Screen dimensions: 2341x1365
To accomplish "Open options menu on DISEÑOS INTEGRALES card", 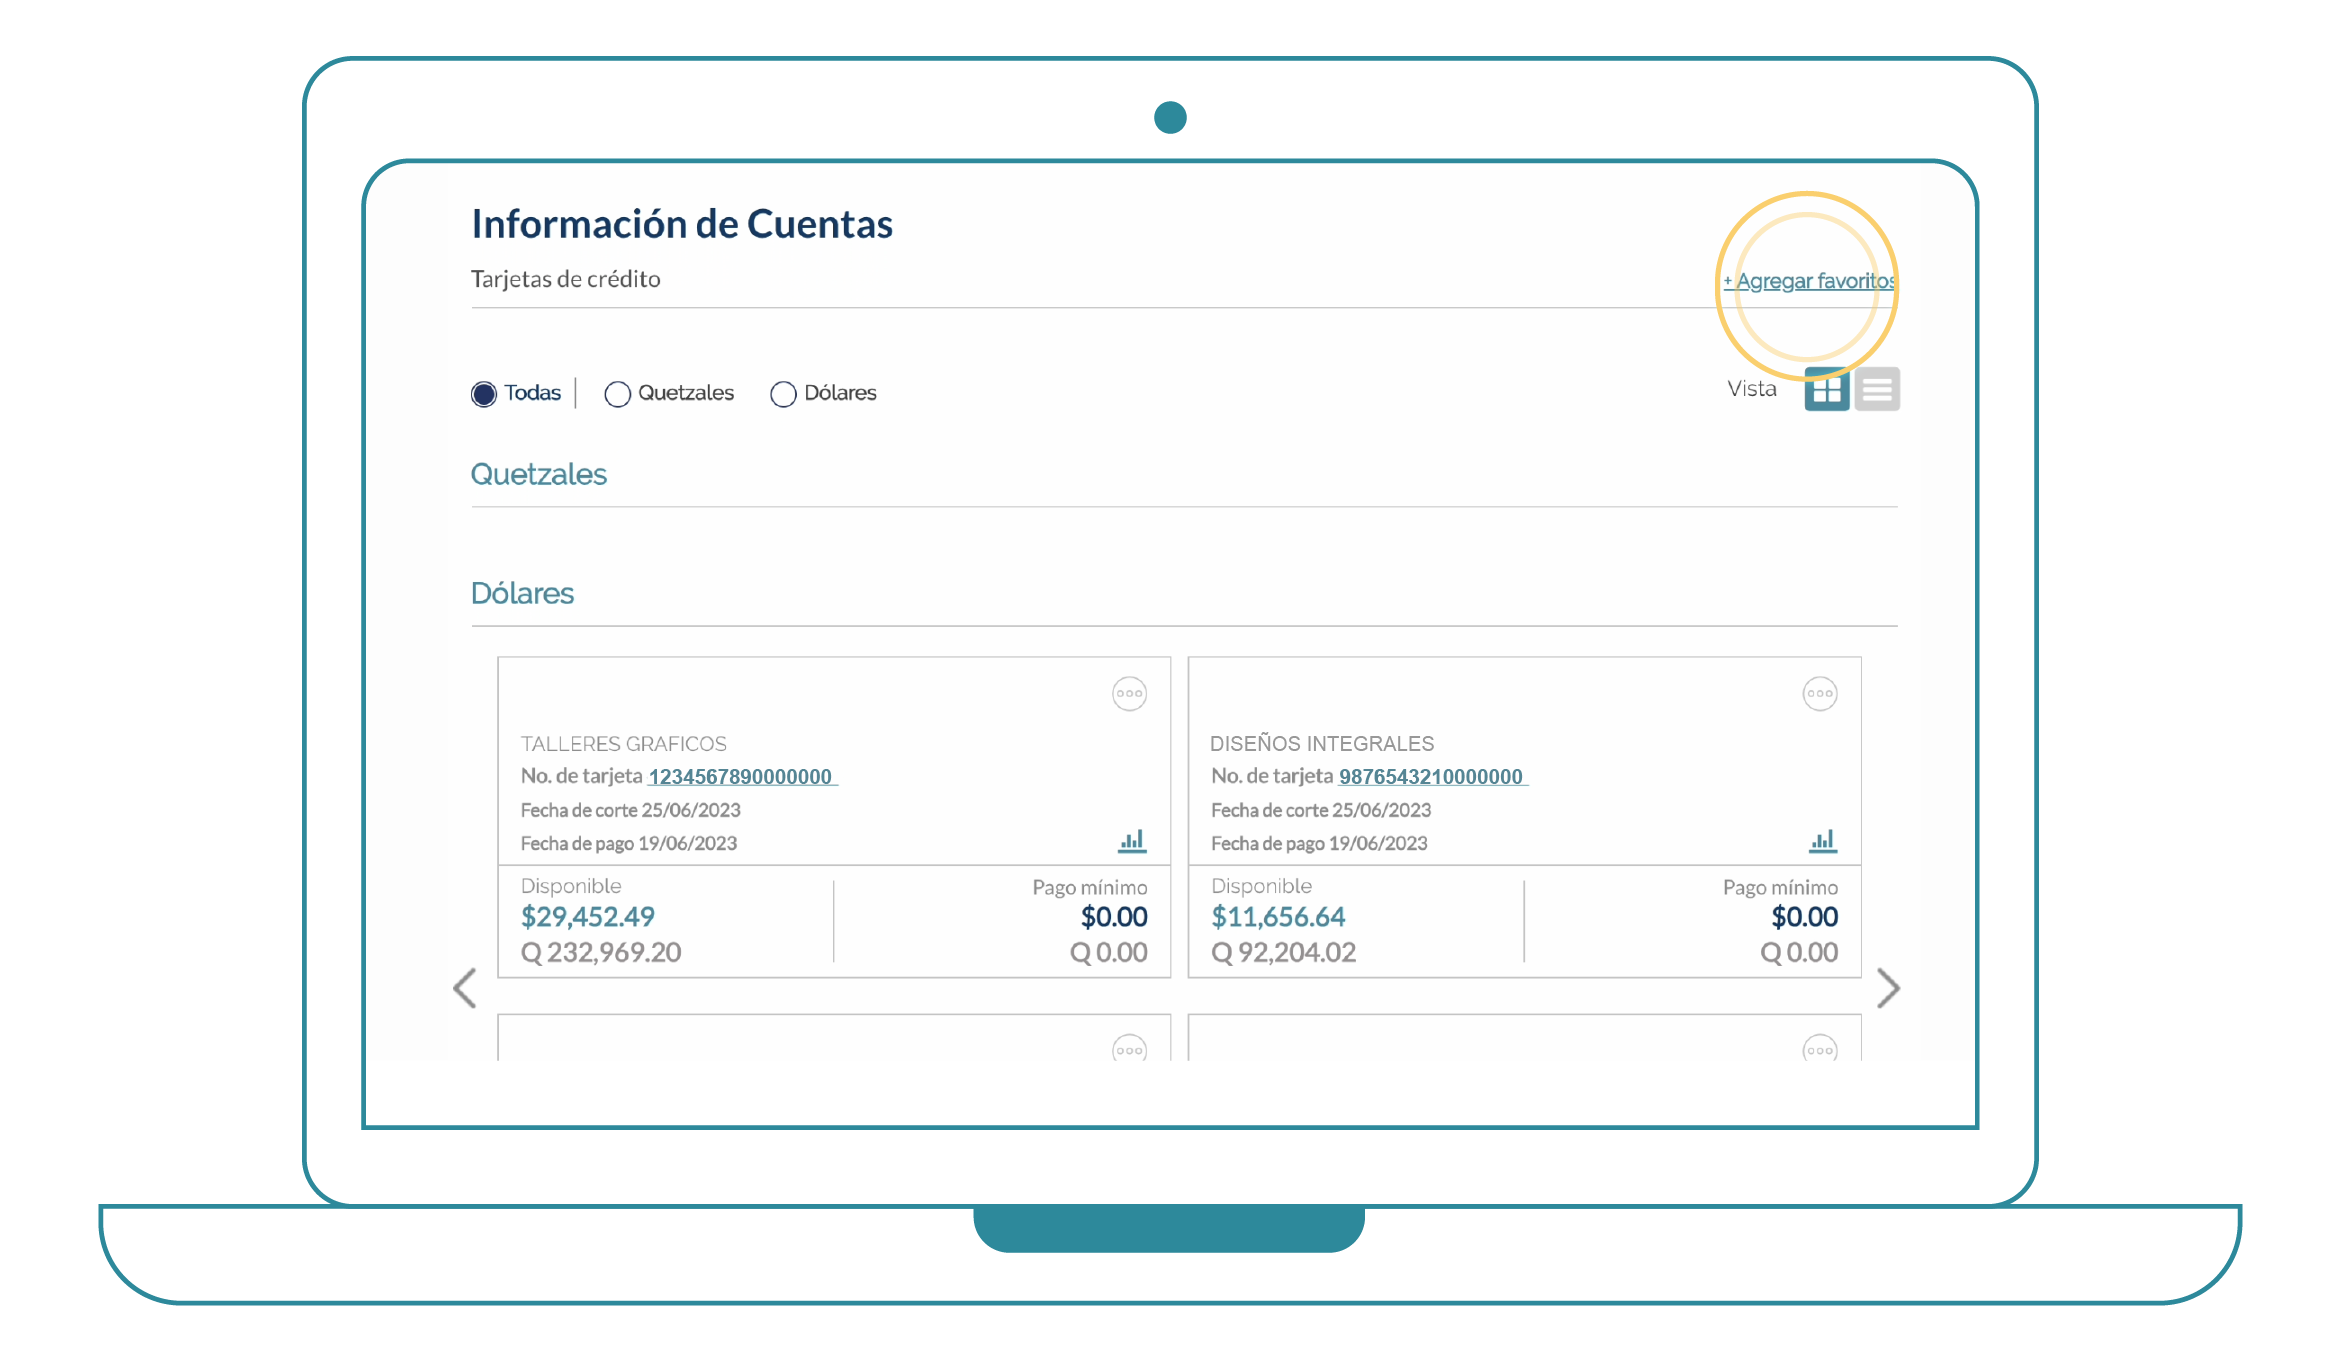I will pyautogui.click(x=1819, y=693).
